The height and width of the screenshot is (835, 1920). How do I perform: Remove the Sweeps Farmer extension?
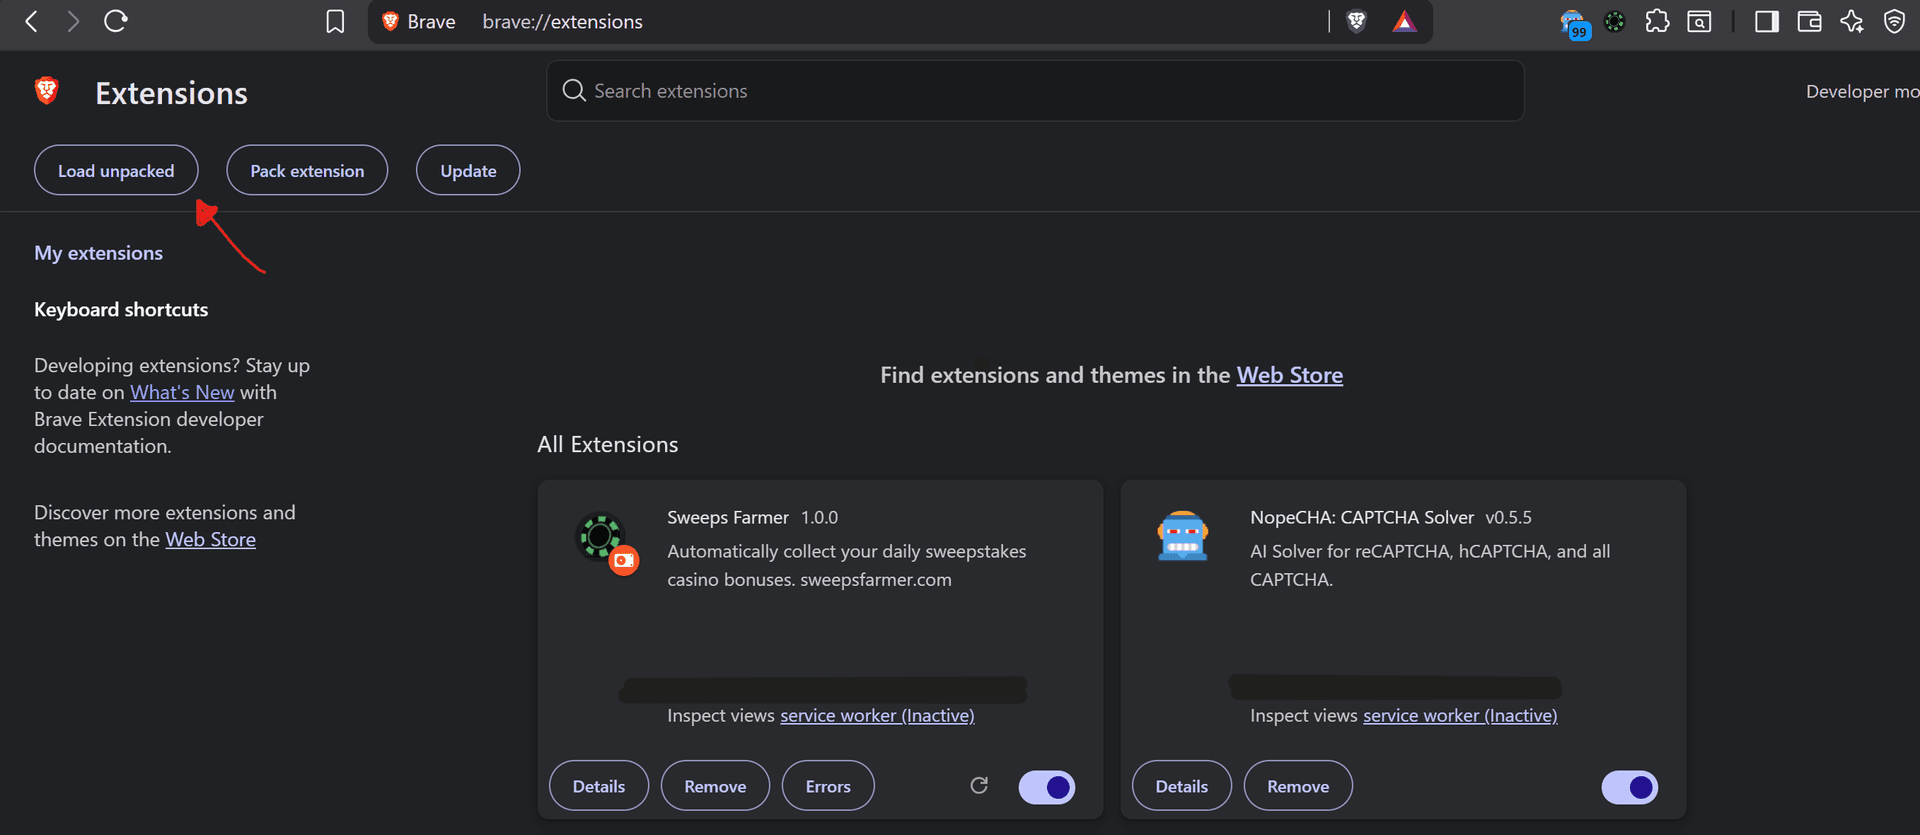click(x=715, y=786)
